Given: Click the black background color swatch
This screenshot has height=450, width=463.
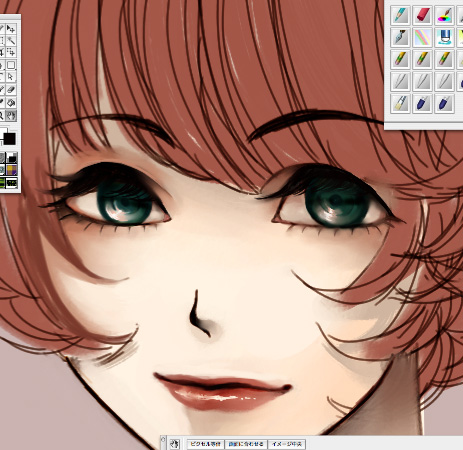Looking at the screenshot, I should [x=9, y=139].
